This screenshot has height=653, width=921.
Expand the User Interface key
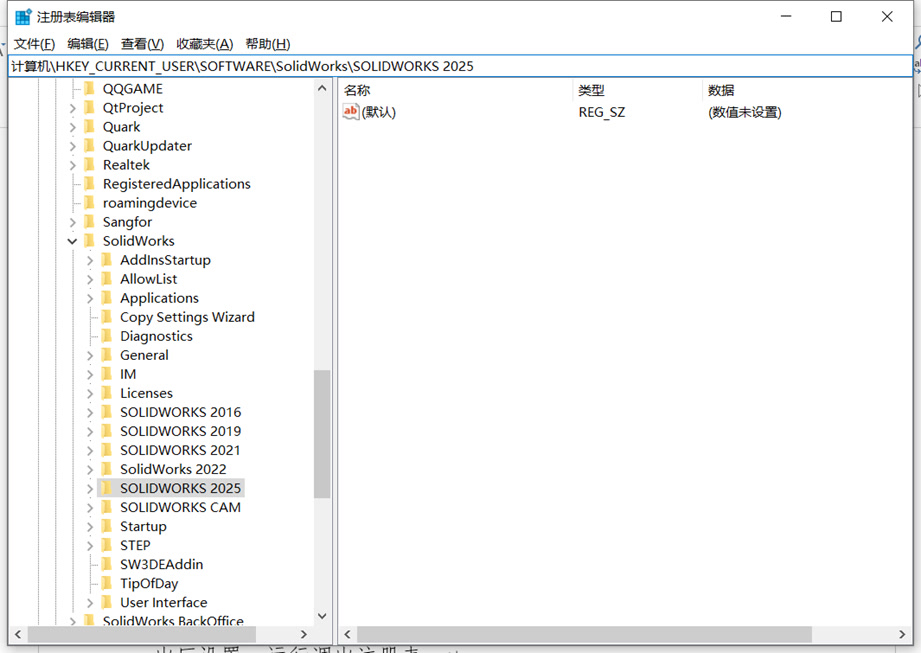[x=90, y=602]
